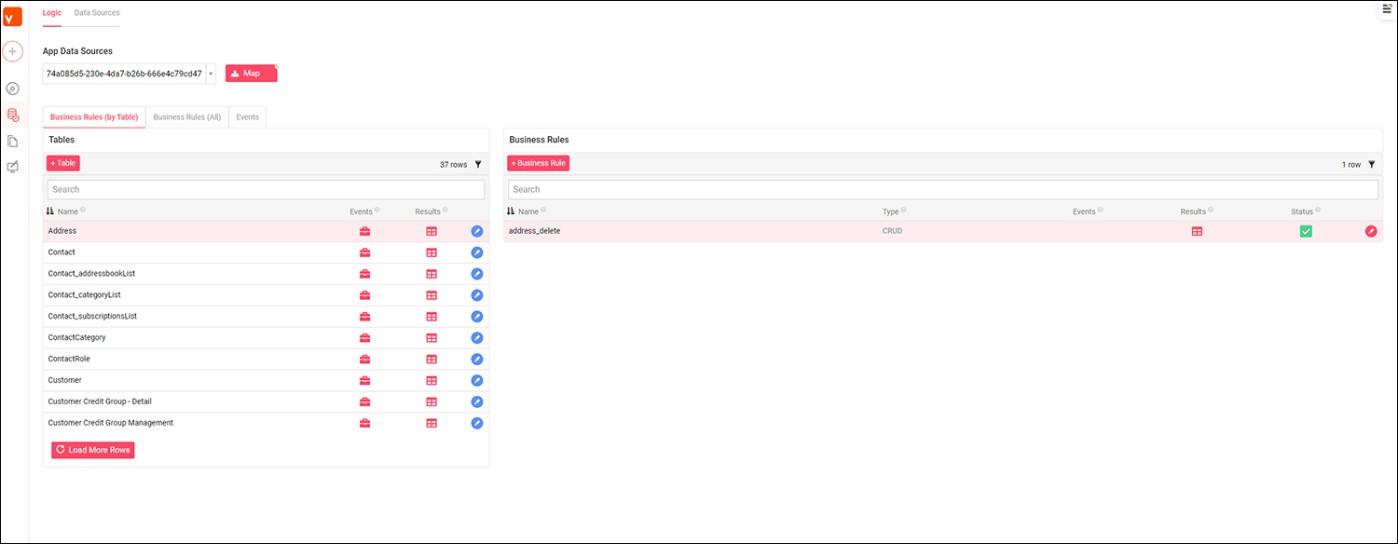Viewport: 1398px width, 544px height.
Task: Open Results grid icon for Customer table
Action: tap(431, 380)
